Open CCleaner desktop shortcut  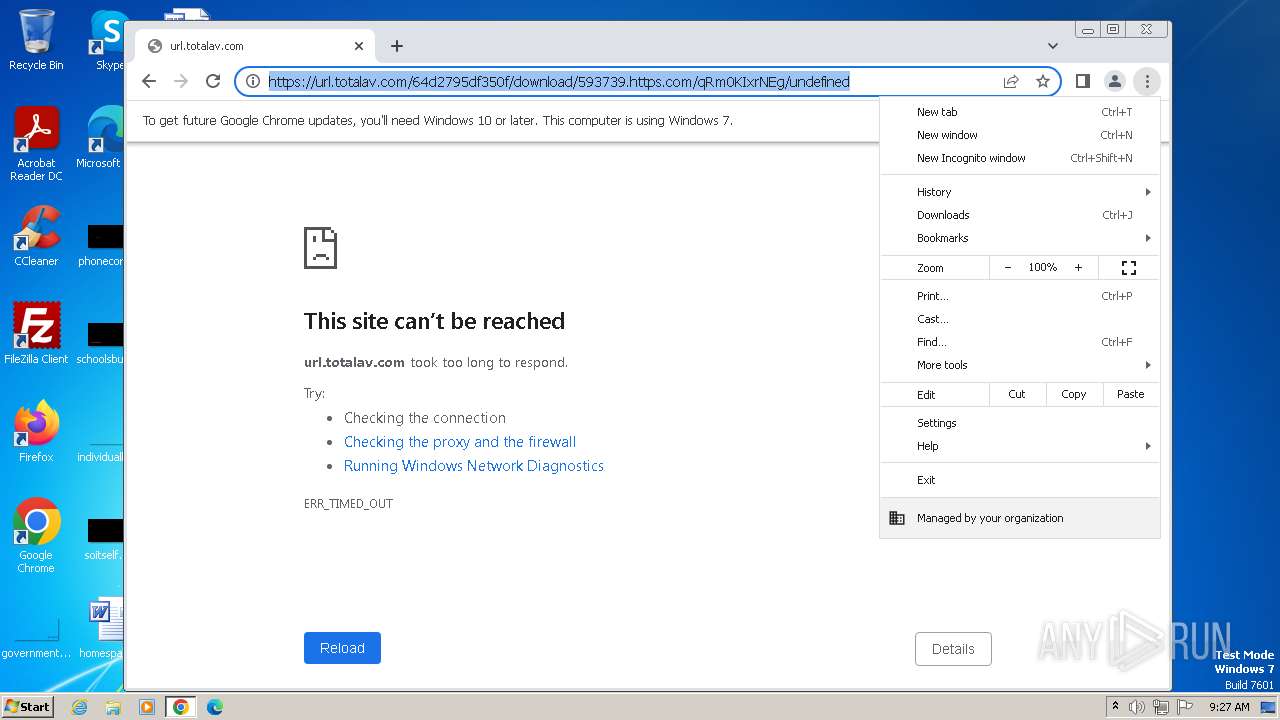click(36, 236)
